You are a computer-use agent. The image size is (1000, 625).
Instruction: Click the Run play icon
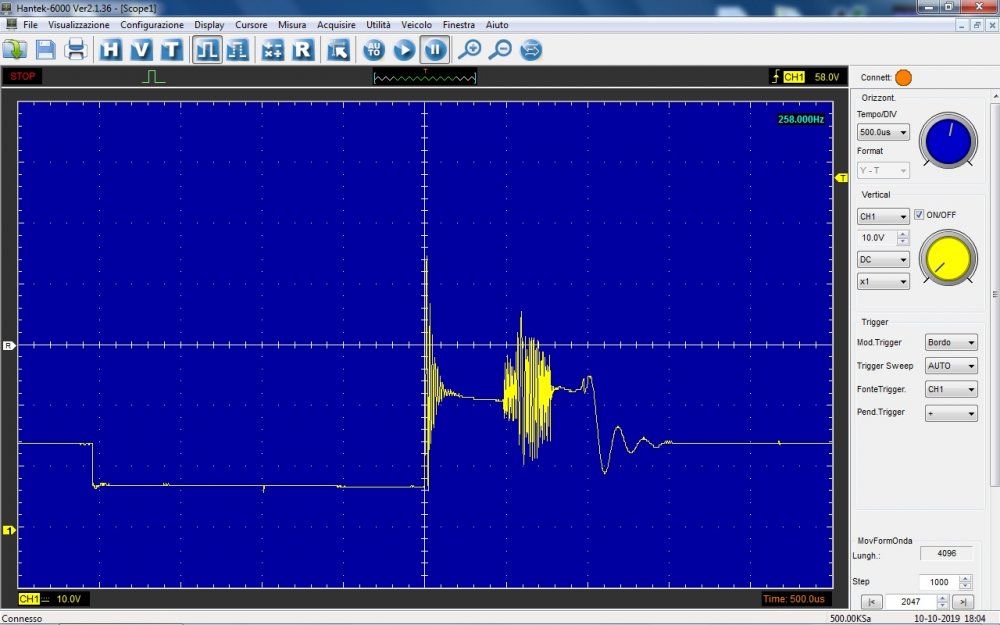404,49
